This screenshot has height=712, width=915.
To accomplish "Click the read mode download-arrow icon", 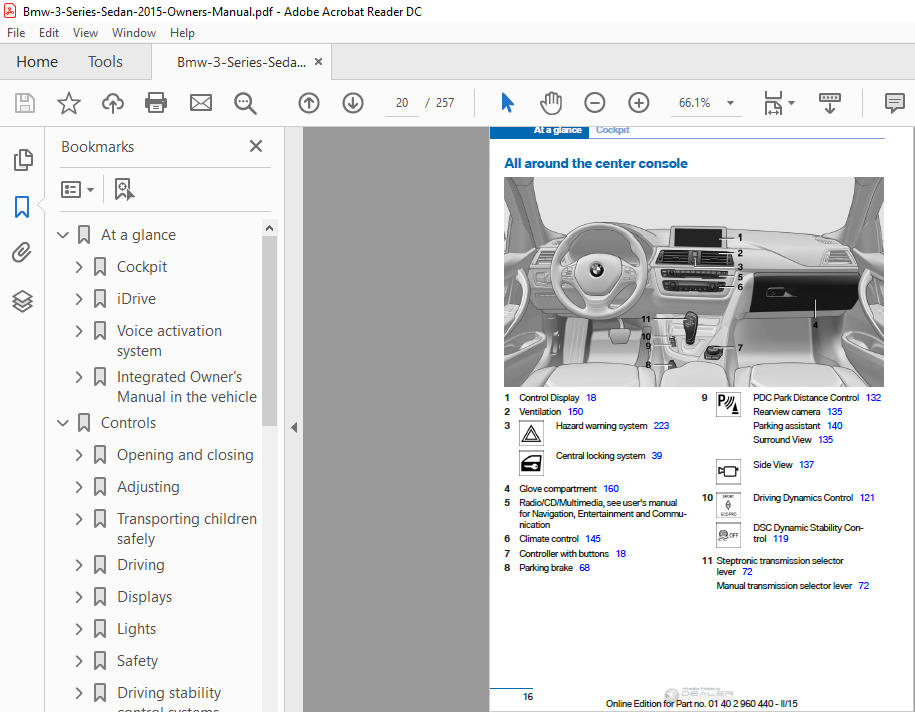I will (830, 103).
